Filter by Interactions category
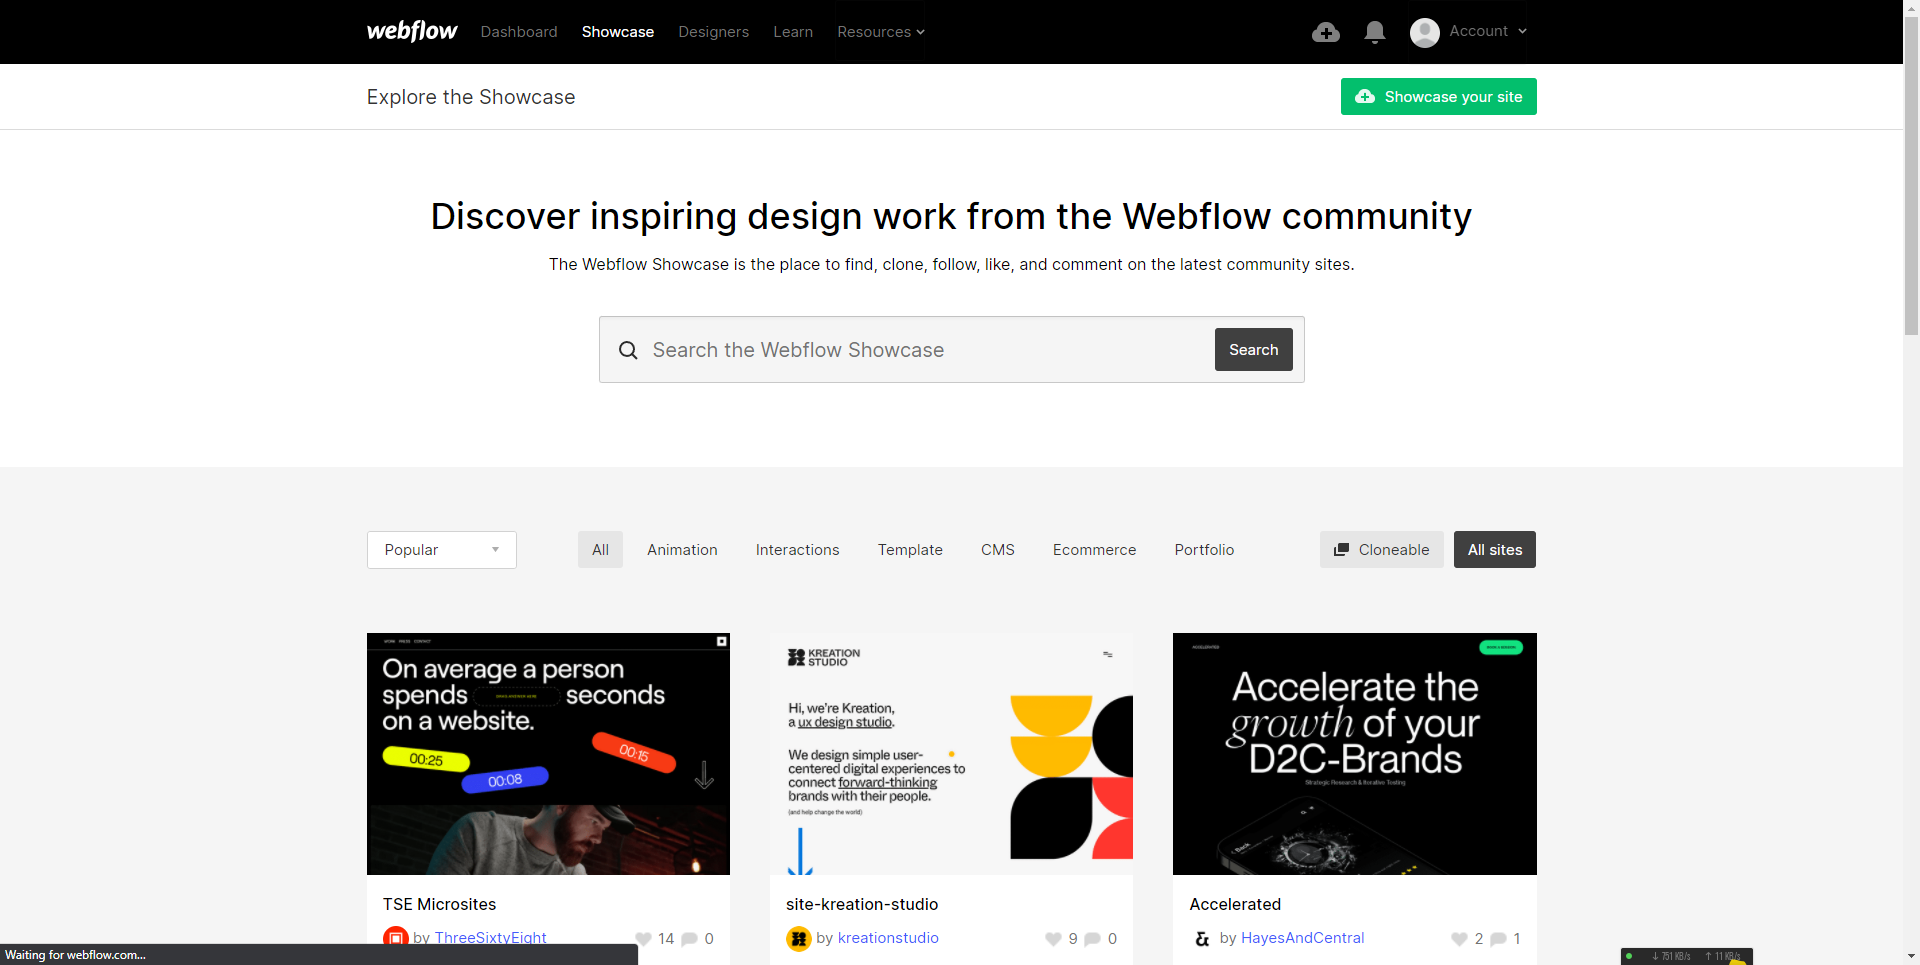1920x965 pixels. [x=797, y=550]
